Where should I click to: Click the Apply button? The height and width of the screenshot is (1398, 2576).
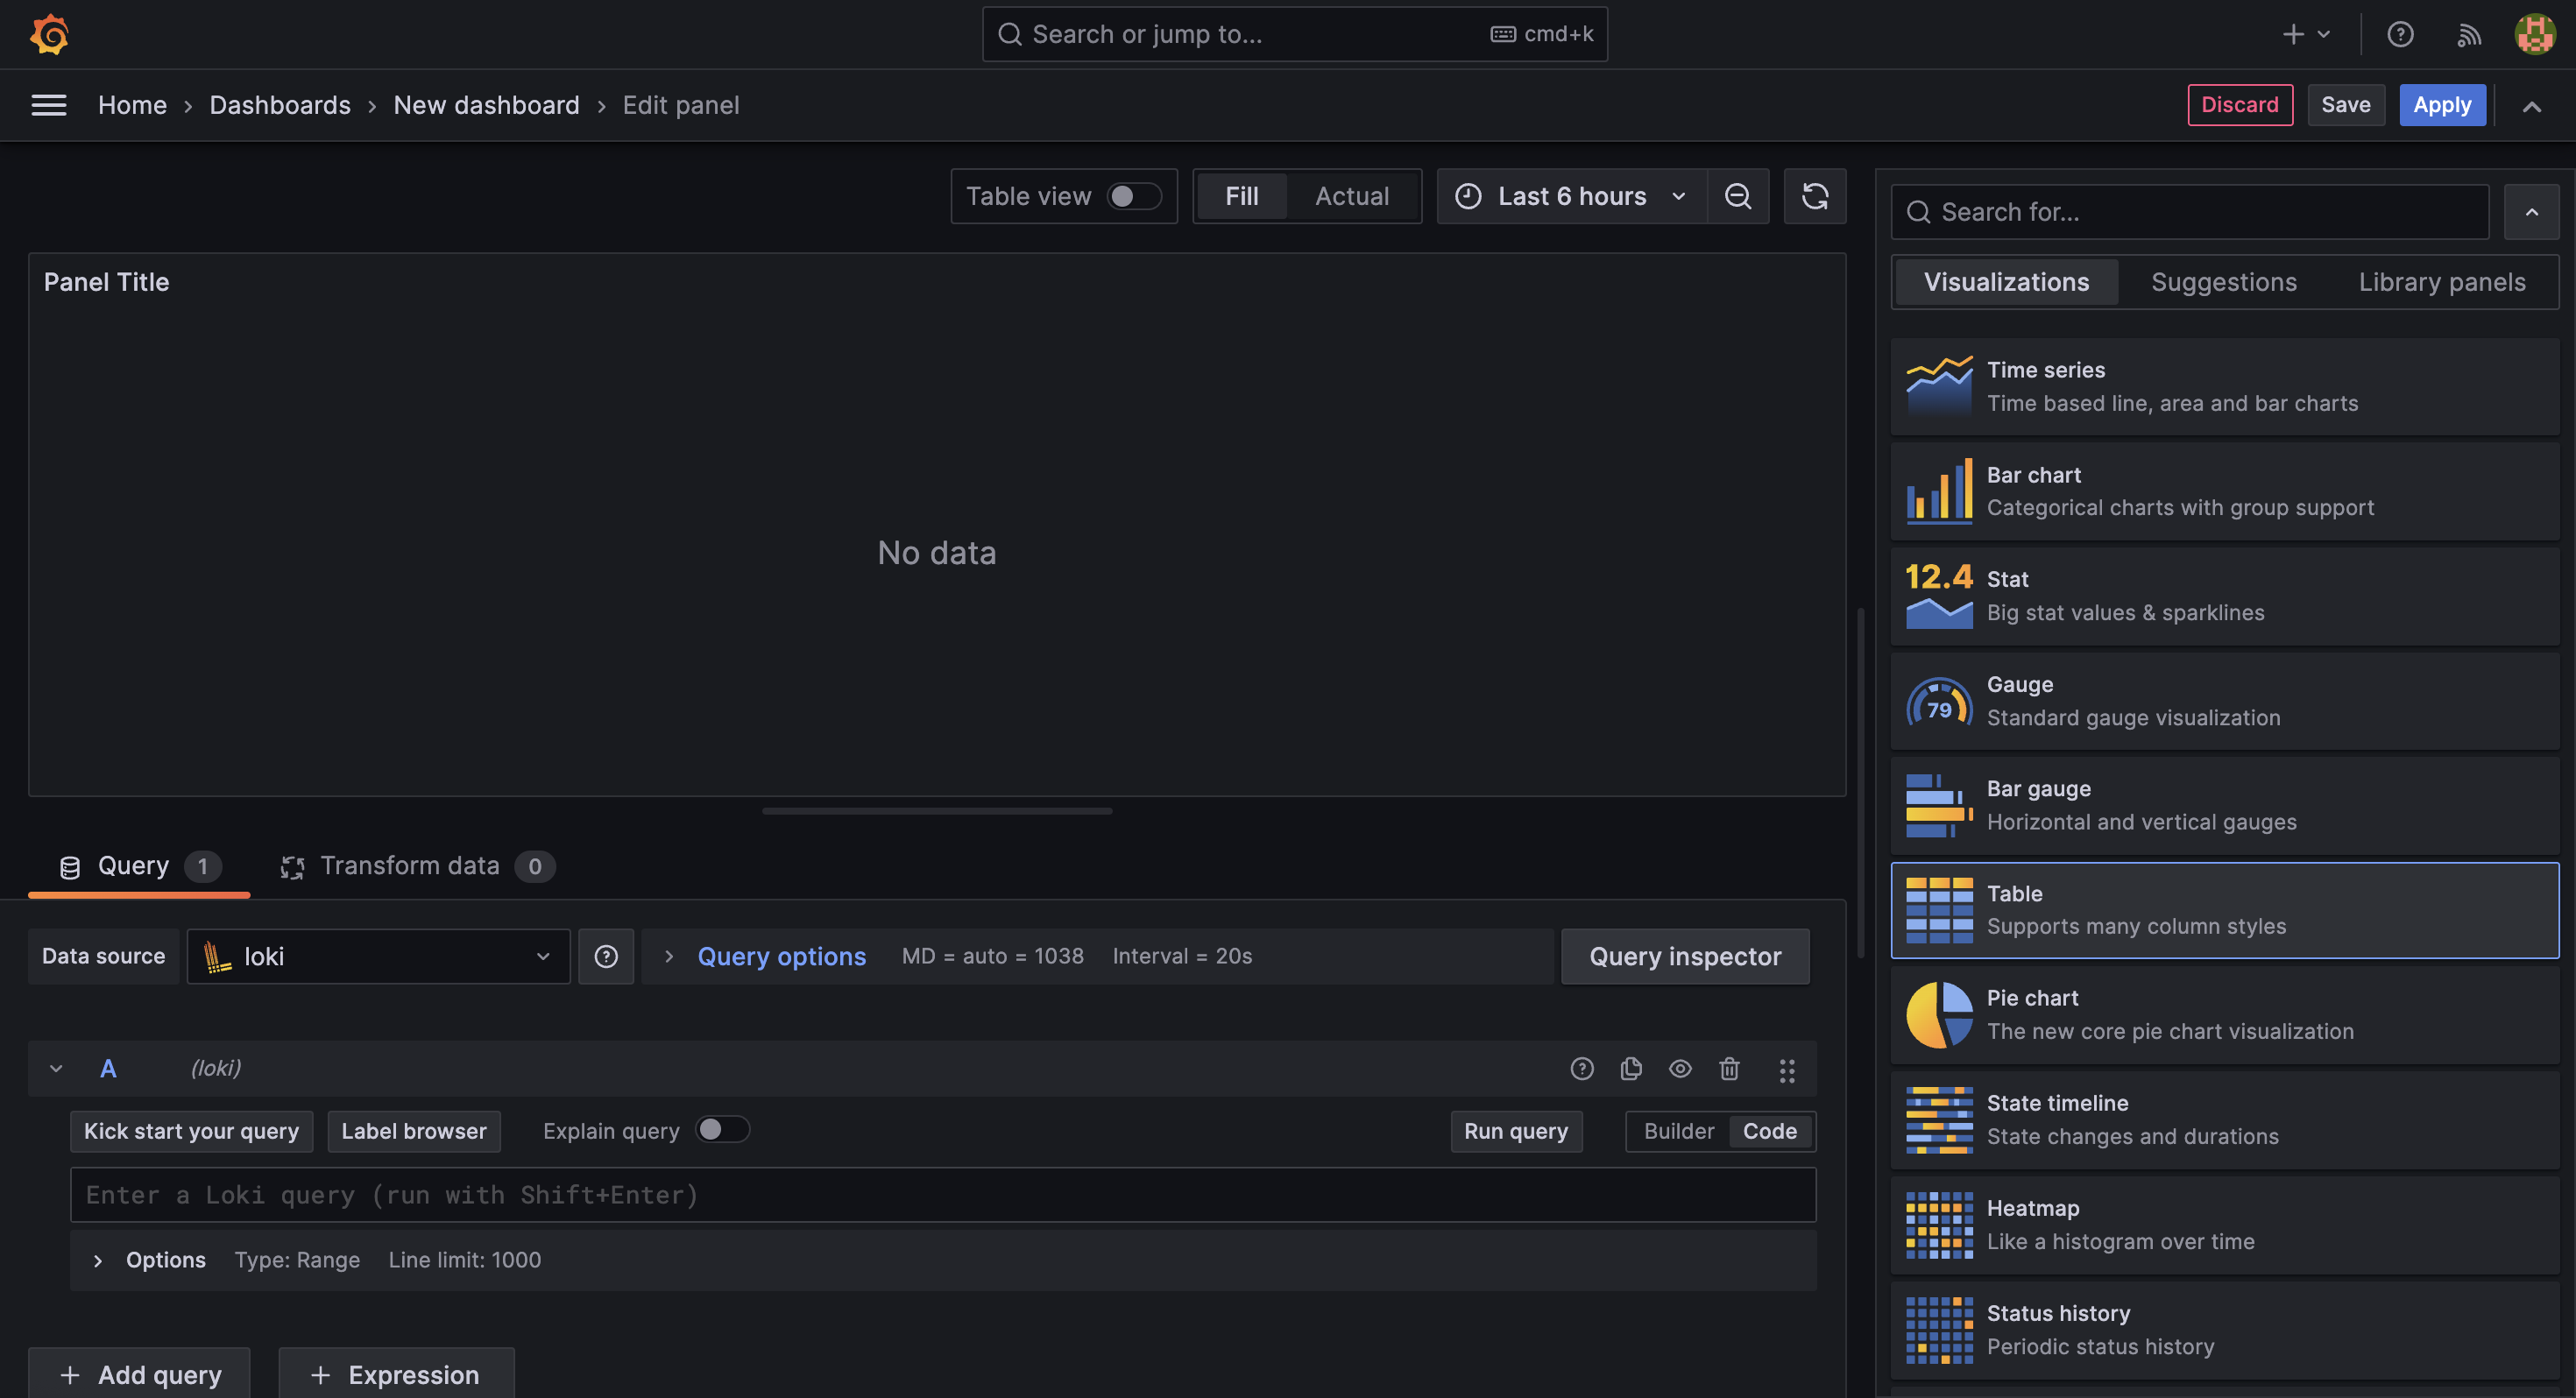point(2442,105)
